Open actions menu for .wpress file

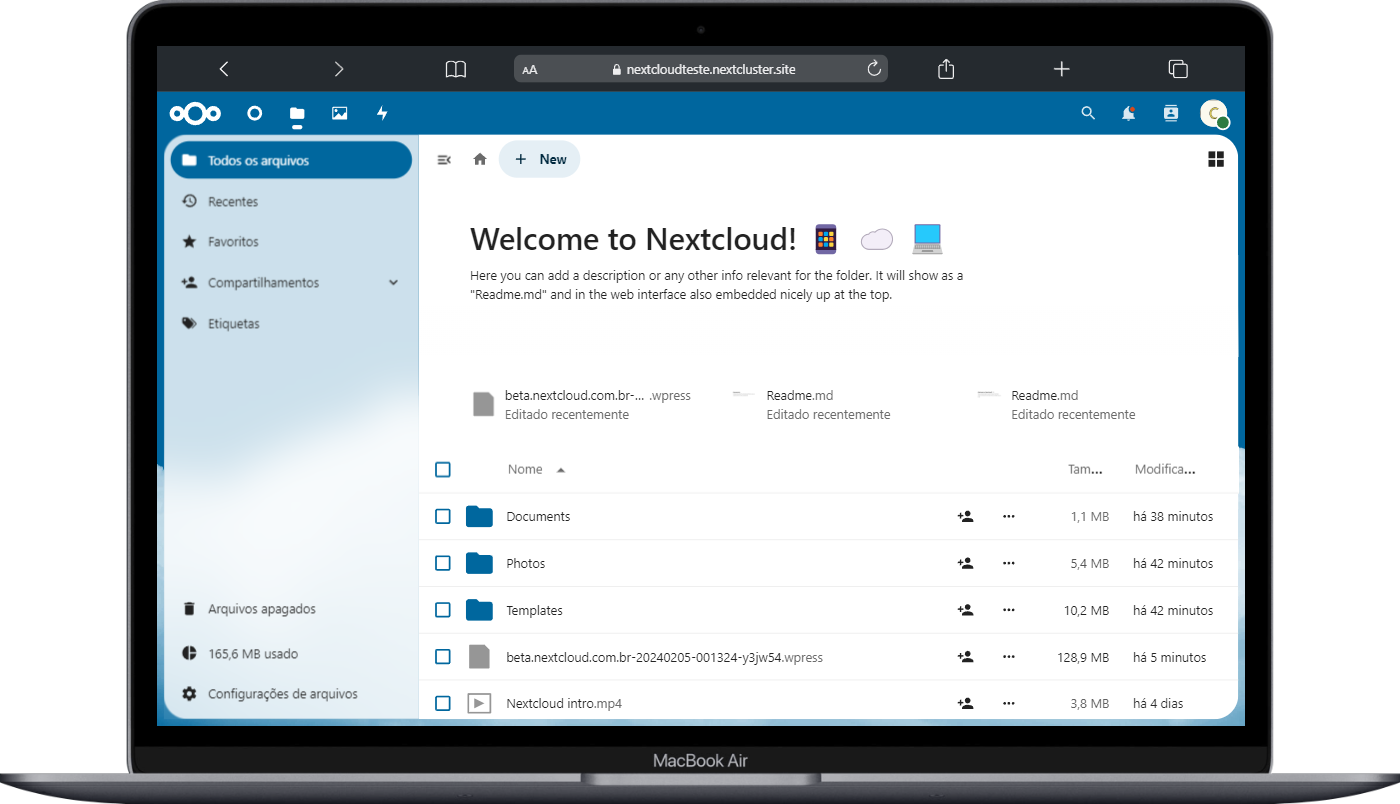(1009, 657)
